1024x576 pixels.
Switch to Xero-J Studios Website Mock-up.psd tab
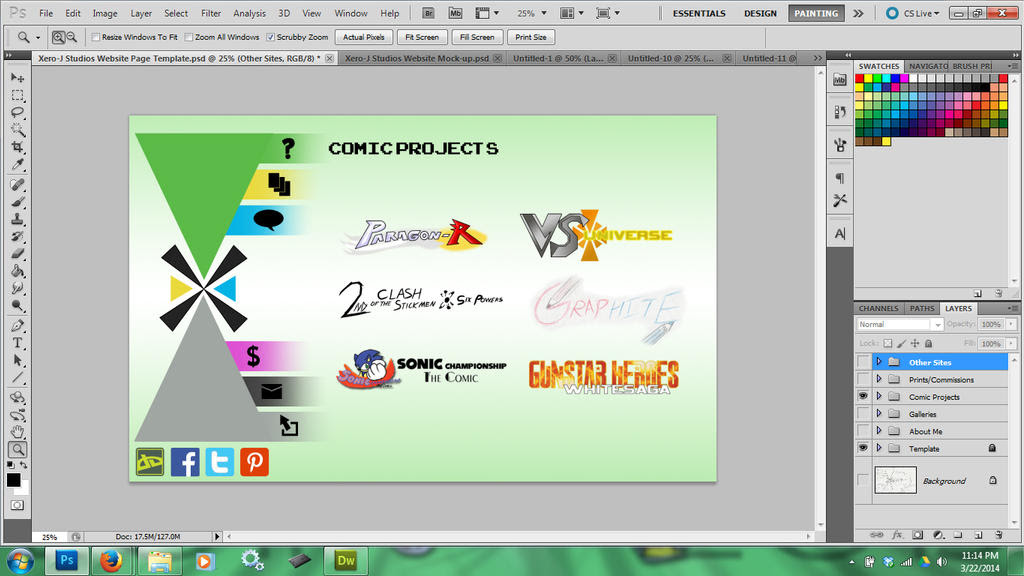(417, 58)
